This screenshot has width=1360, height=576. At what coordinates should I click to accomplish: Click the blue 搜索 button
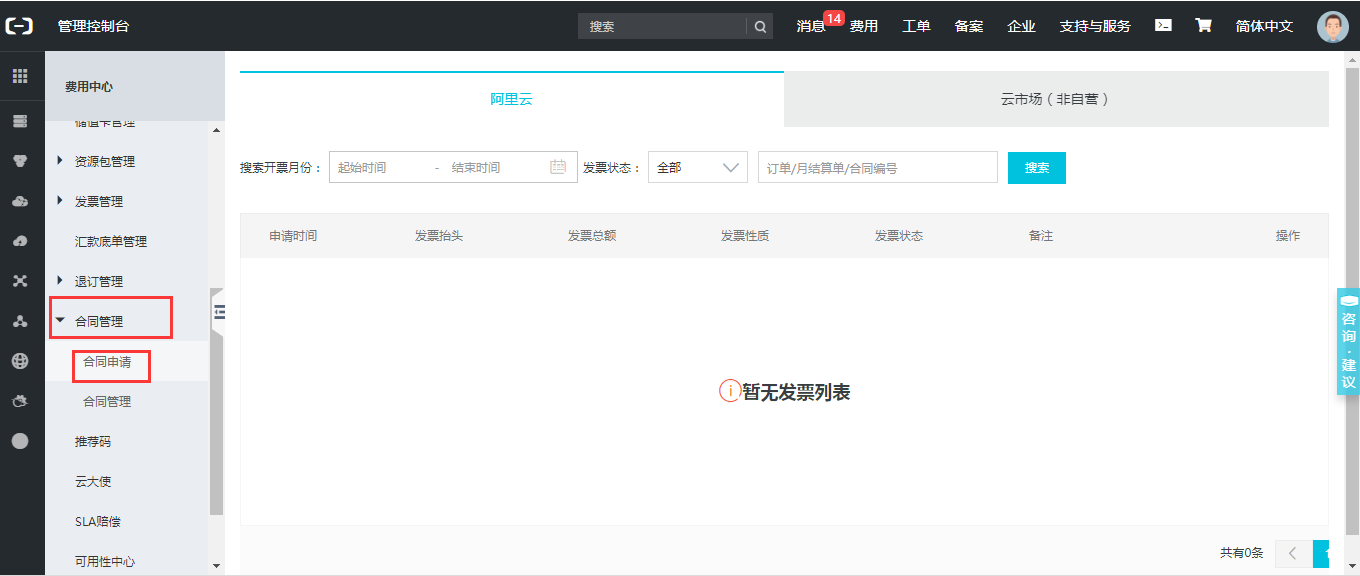[1037, 168]
